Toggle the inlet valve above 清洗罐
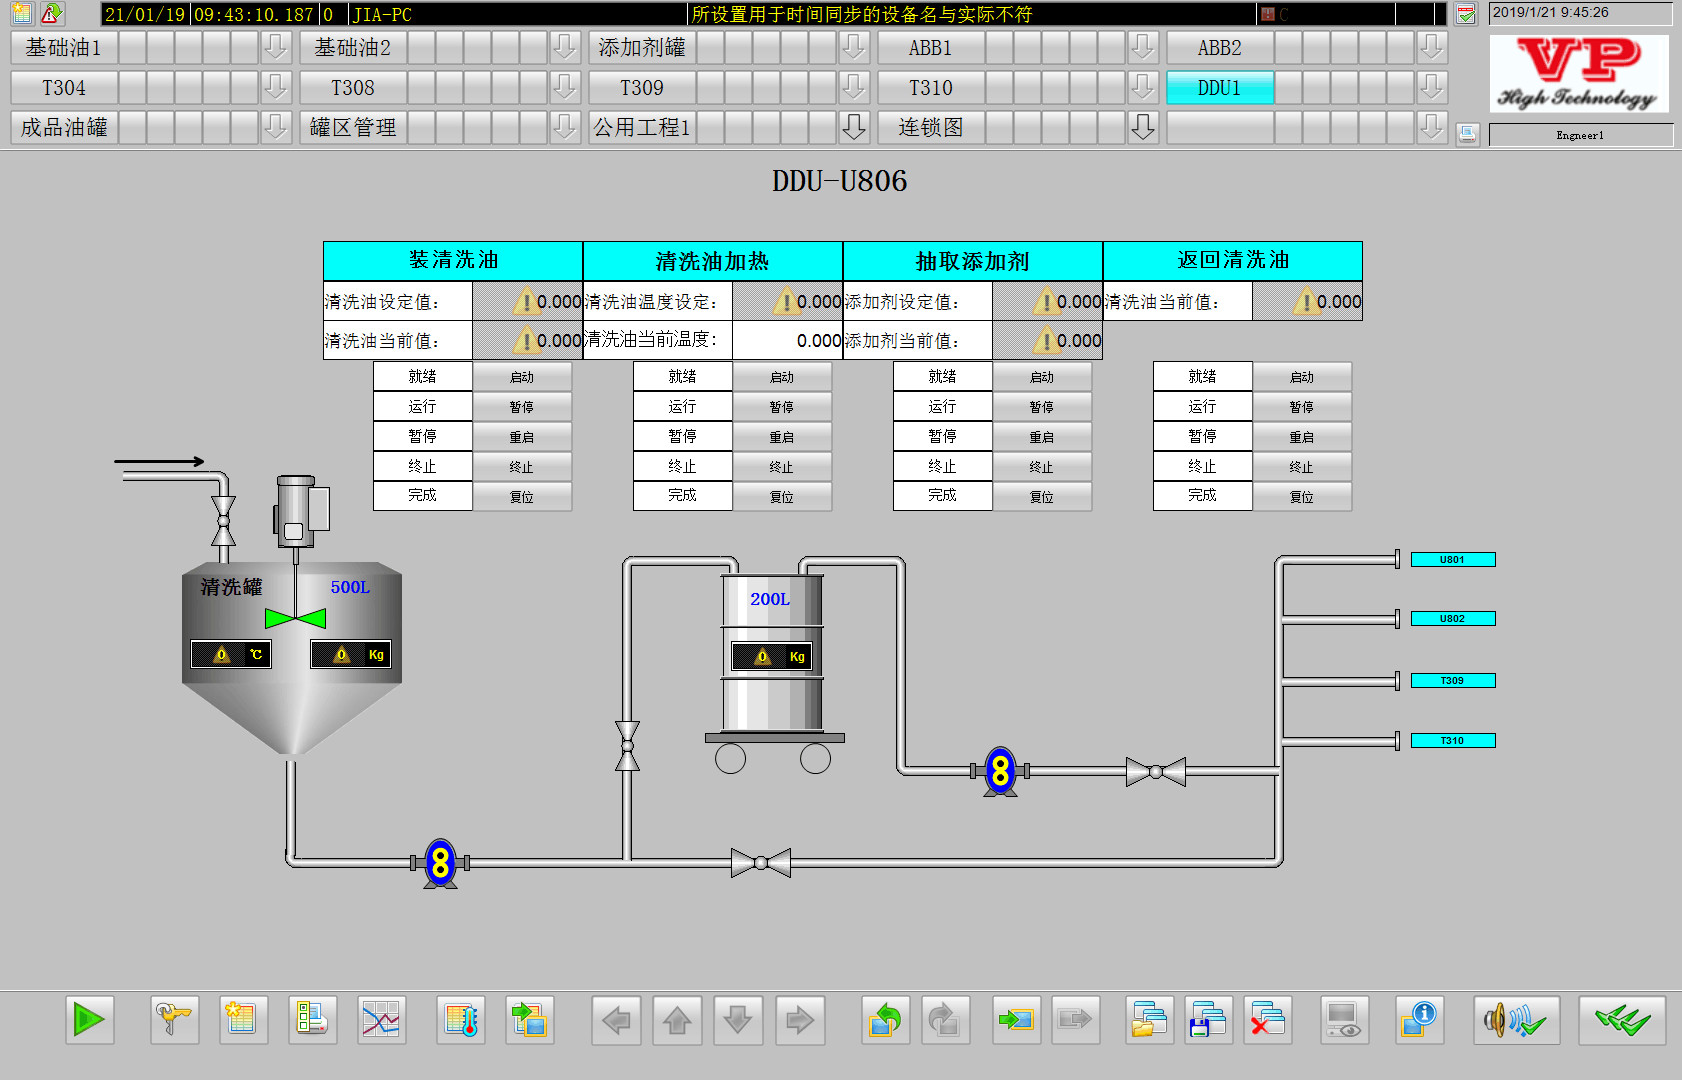The height and width of the screenshot is (1080, 1682). coord(224,521)
